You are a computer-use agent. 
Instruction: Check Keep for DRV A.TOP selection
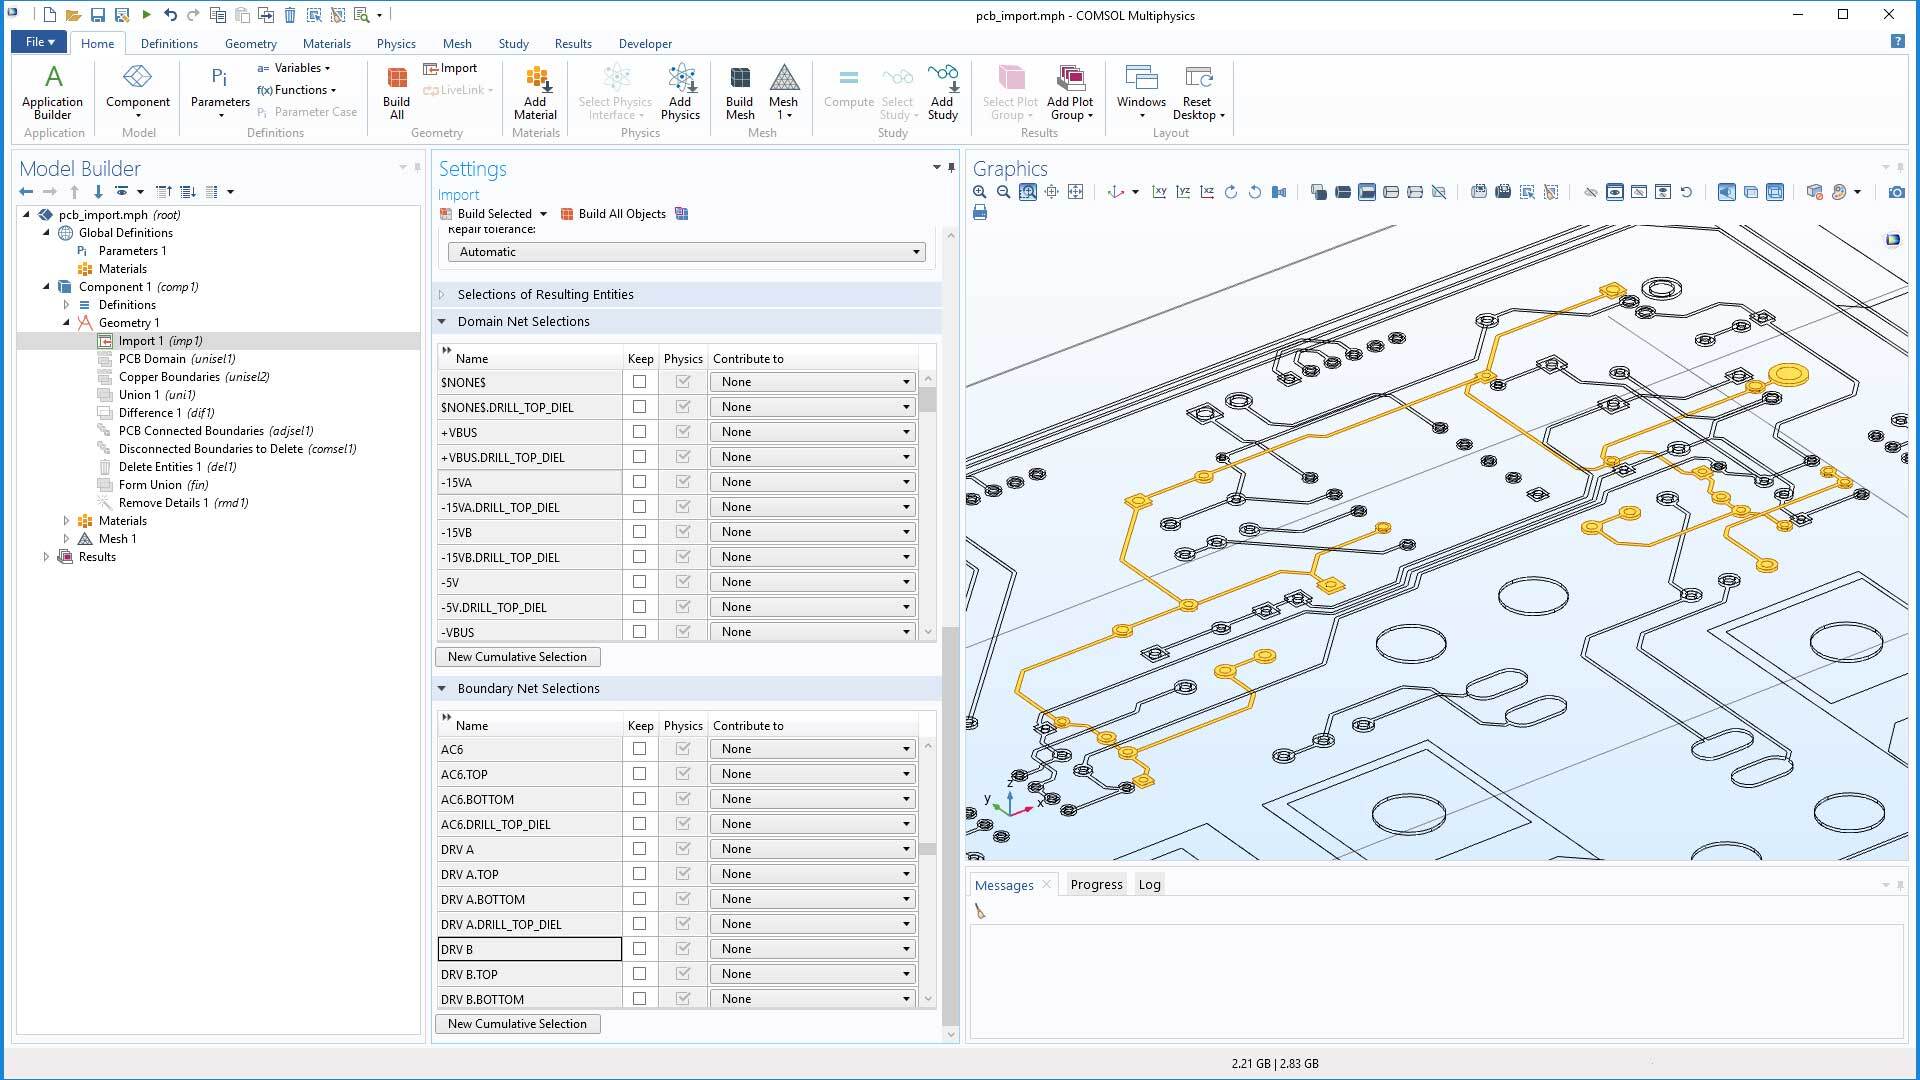(x=640, y=873)
